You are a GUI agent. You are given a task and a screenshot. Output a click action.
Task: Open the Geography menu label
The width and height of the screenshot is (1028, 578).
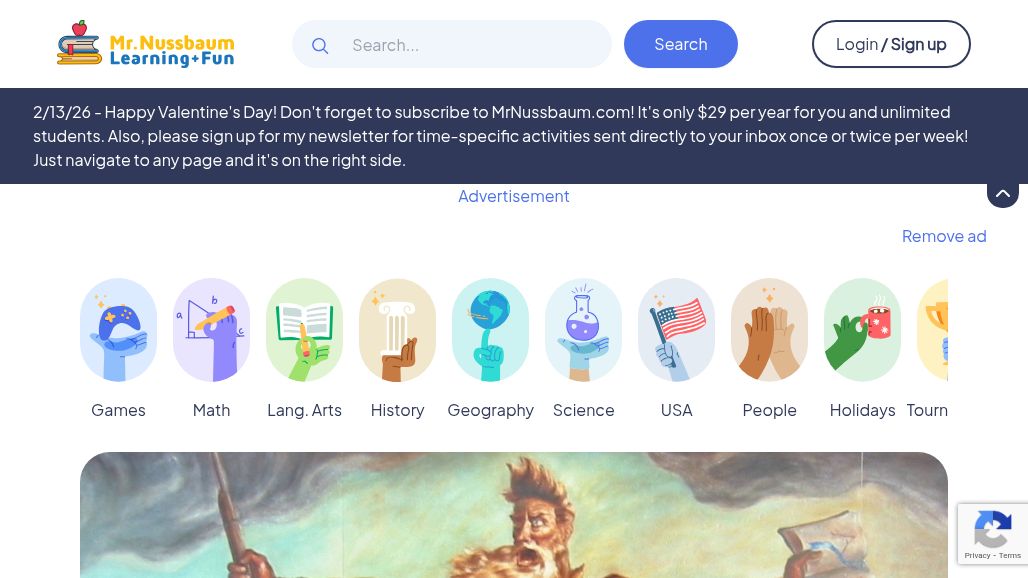490,410
